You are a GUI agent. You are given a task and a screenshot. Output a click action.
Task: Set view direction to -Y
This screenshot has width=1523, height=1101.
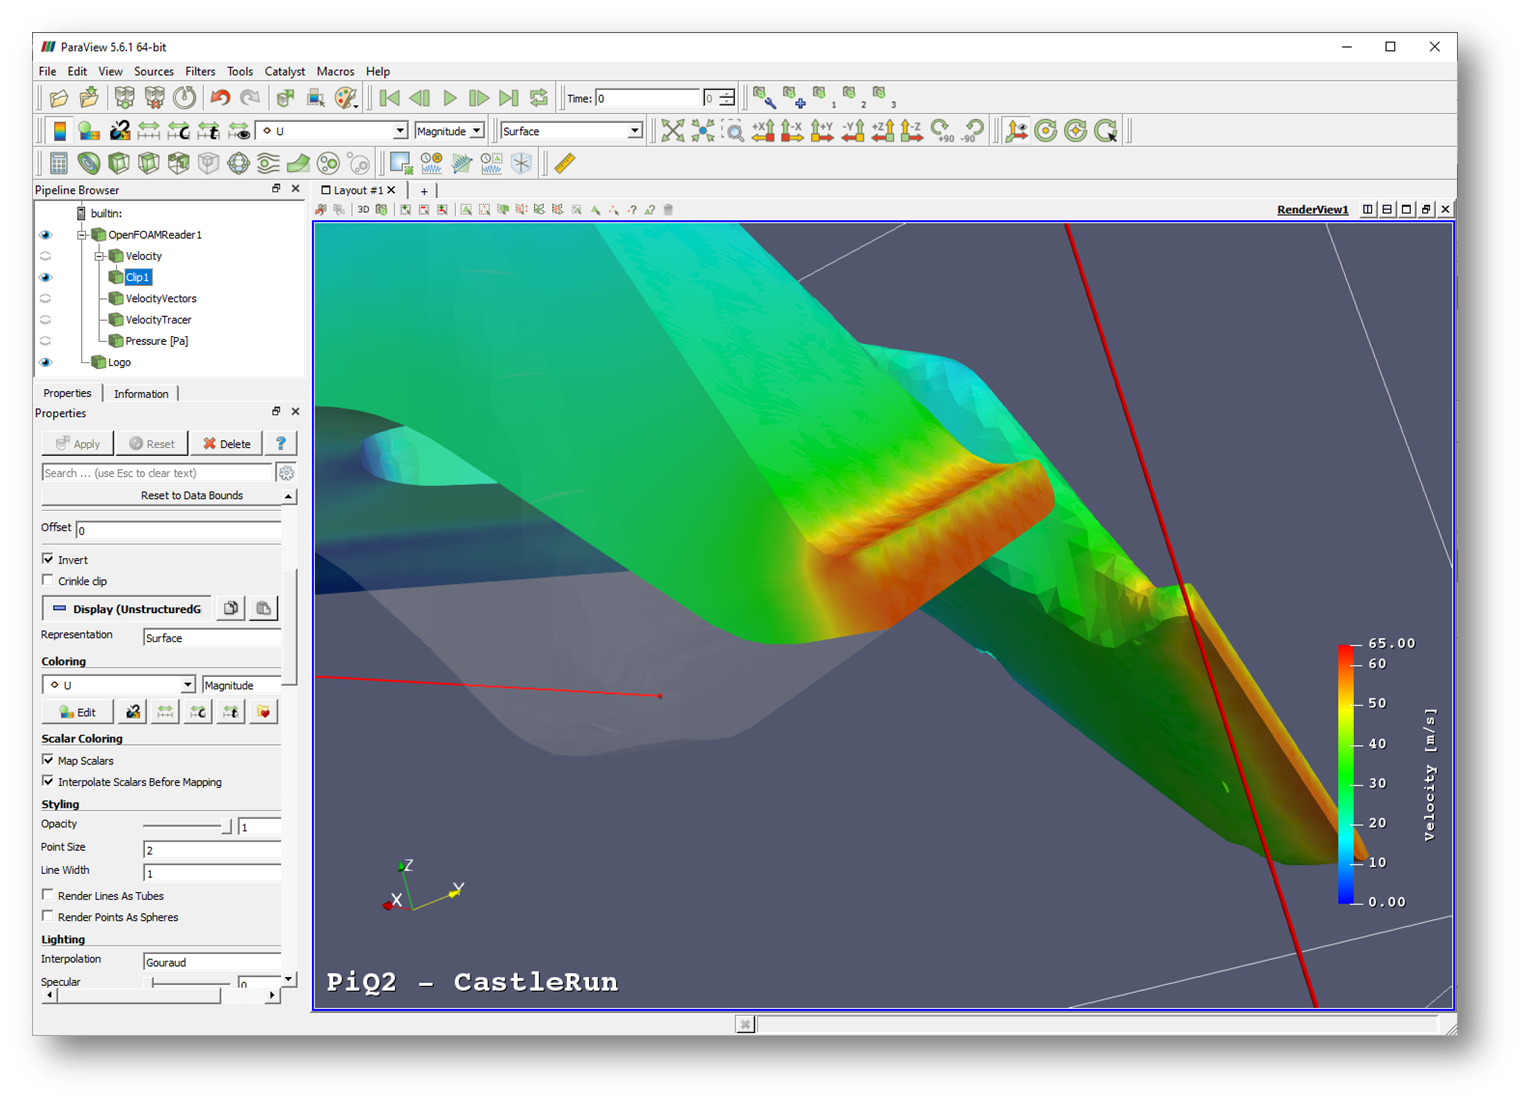[853, 131]
